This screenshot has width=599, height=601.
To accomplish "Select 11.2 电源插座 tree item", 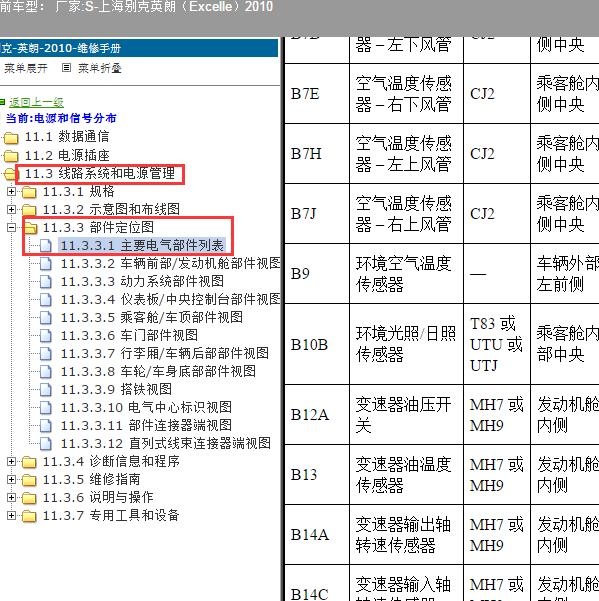I will pyautogui.click(x=67, y=155).
